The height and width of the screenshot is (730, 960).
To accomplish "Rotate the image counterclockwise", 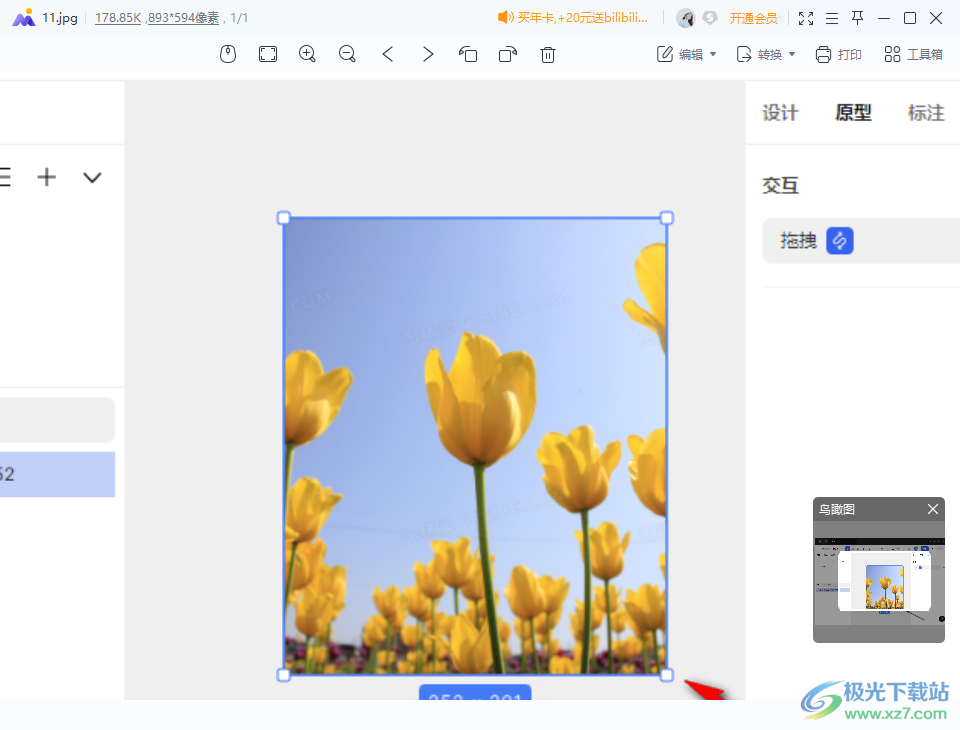I will pos(468,55).
